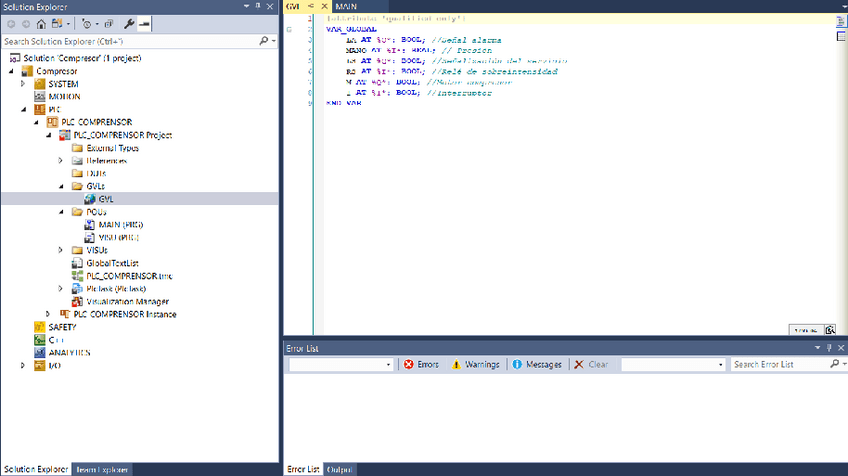Image resolution: width=848 pixels, height=476 pixels.
Task: Switch to the MAIN editor tab
Action: click(x=347, y=6)
